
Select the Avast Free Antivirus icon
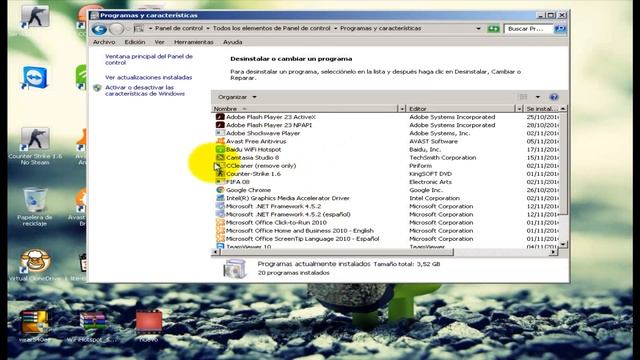click(x=220, y=141)
